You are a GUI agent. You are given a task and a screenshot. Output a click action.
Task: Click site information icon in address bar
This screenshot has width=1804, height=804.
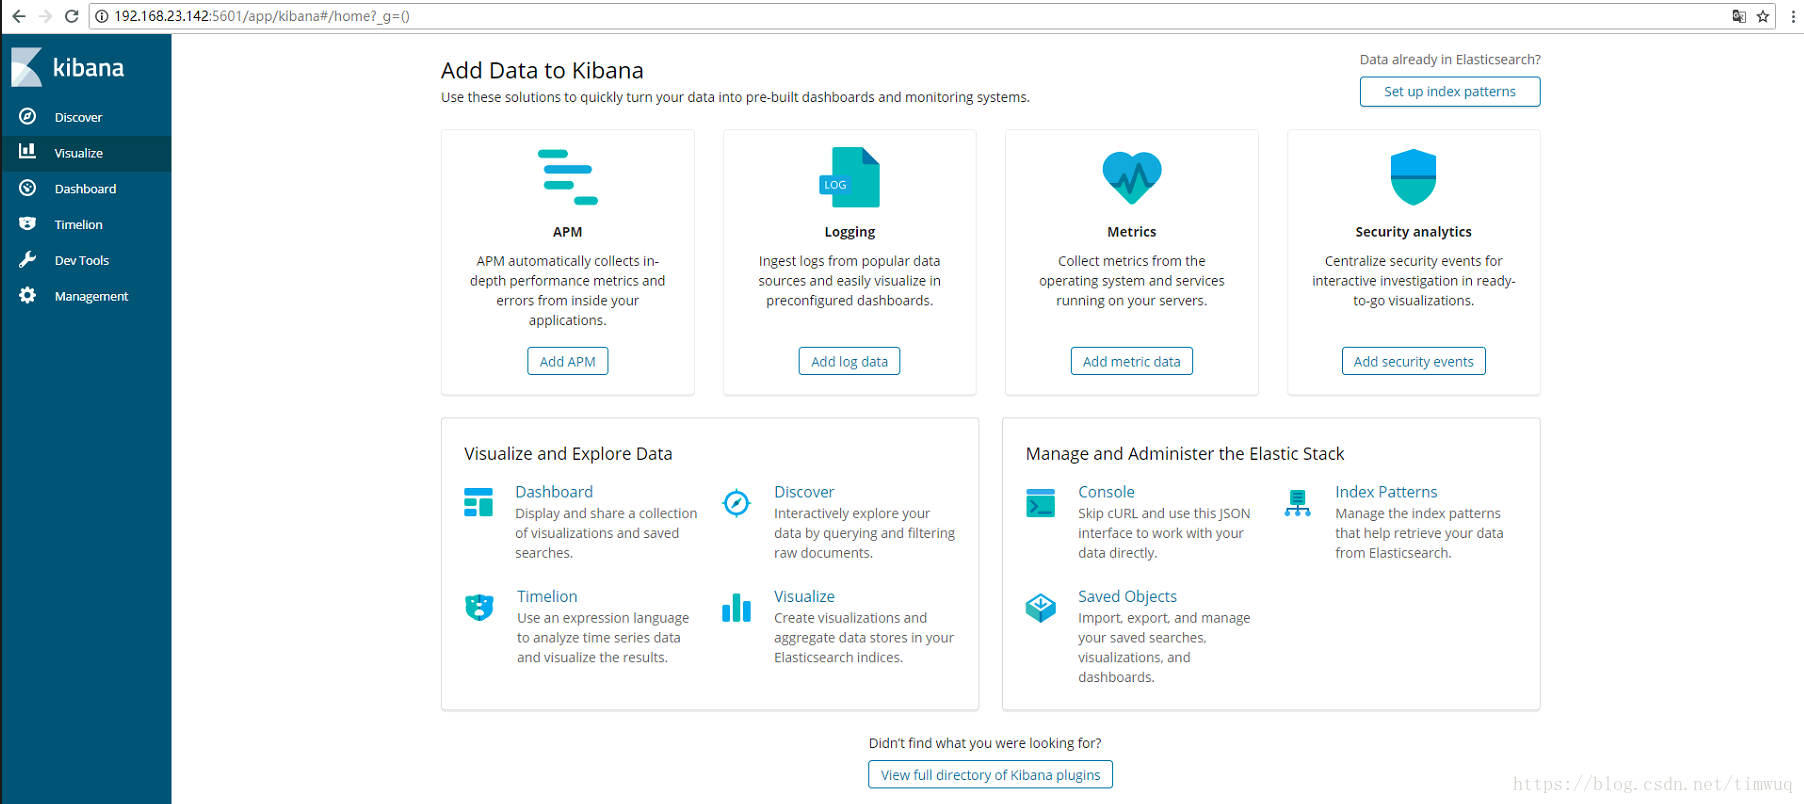pyautogui.click(x=101, y=16)
